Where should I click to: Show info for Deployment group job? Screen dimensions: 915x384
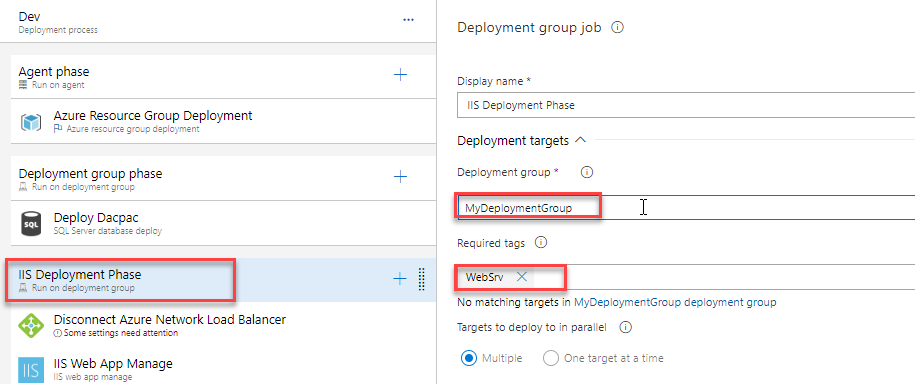pos(617,27)
